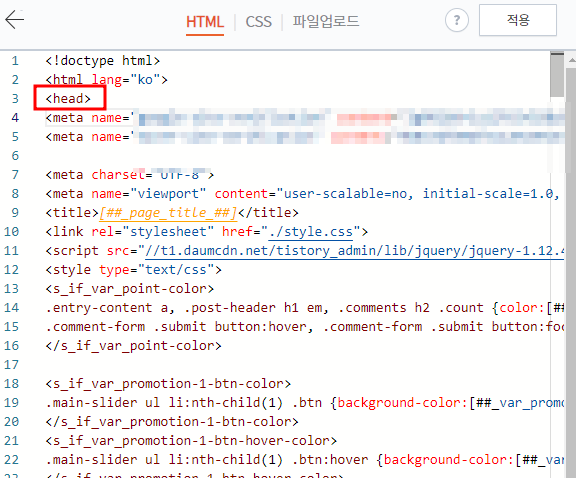Click .main-slider li:nth-child(1) .btn line 19
The height and width of the screenshot is (478, 576).
305,403
